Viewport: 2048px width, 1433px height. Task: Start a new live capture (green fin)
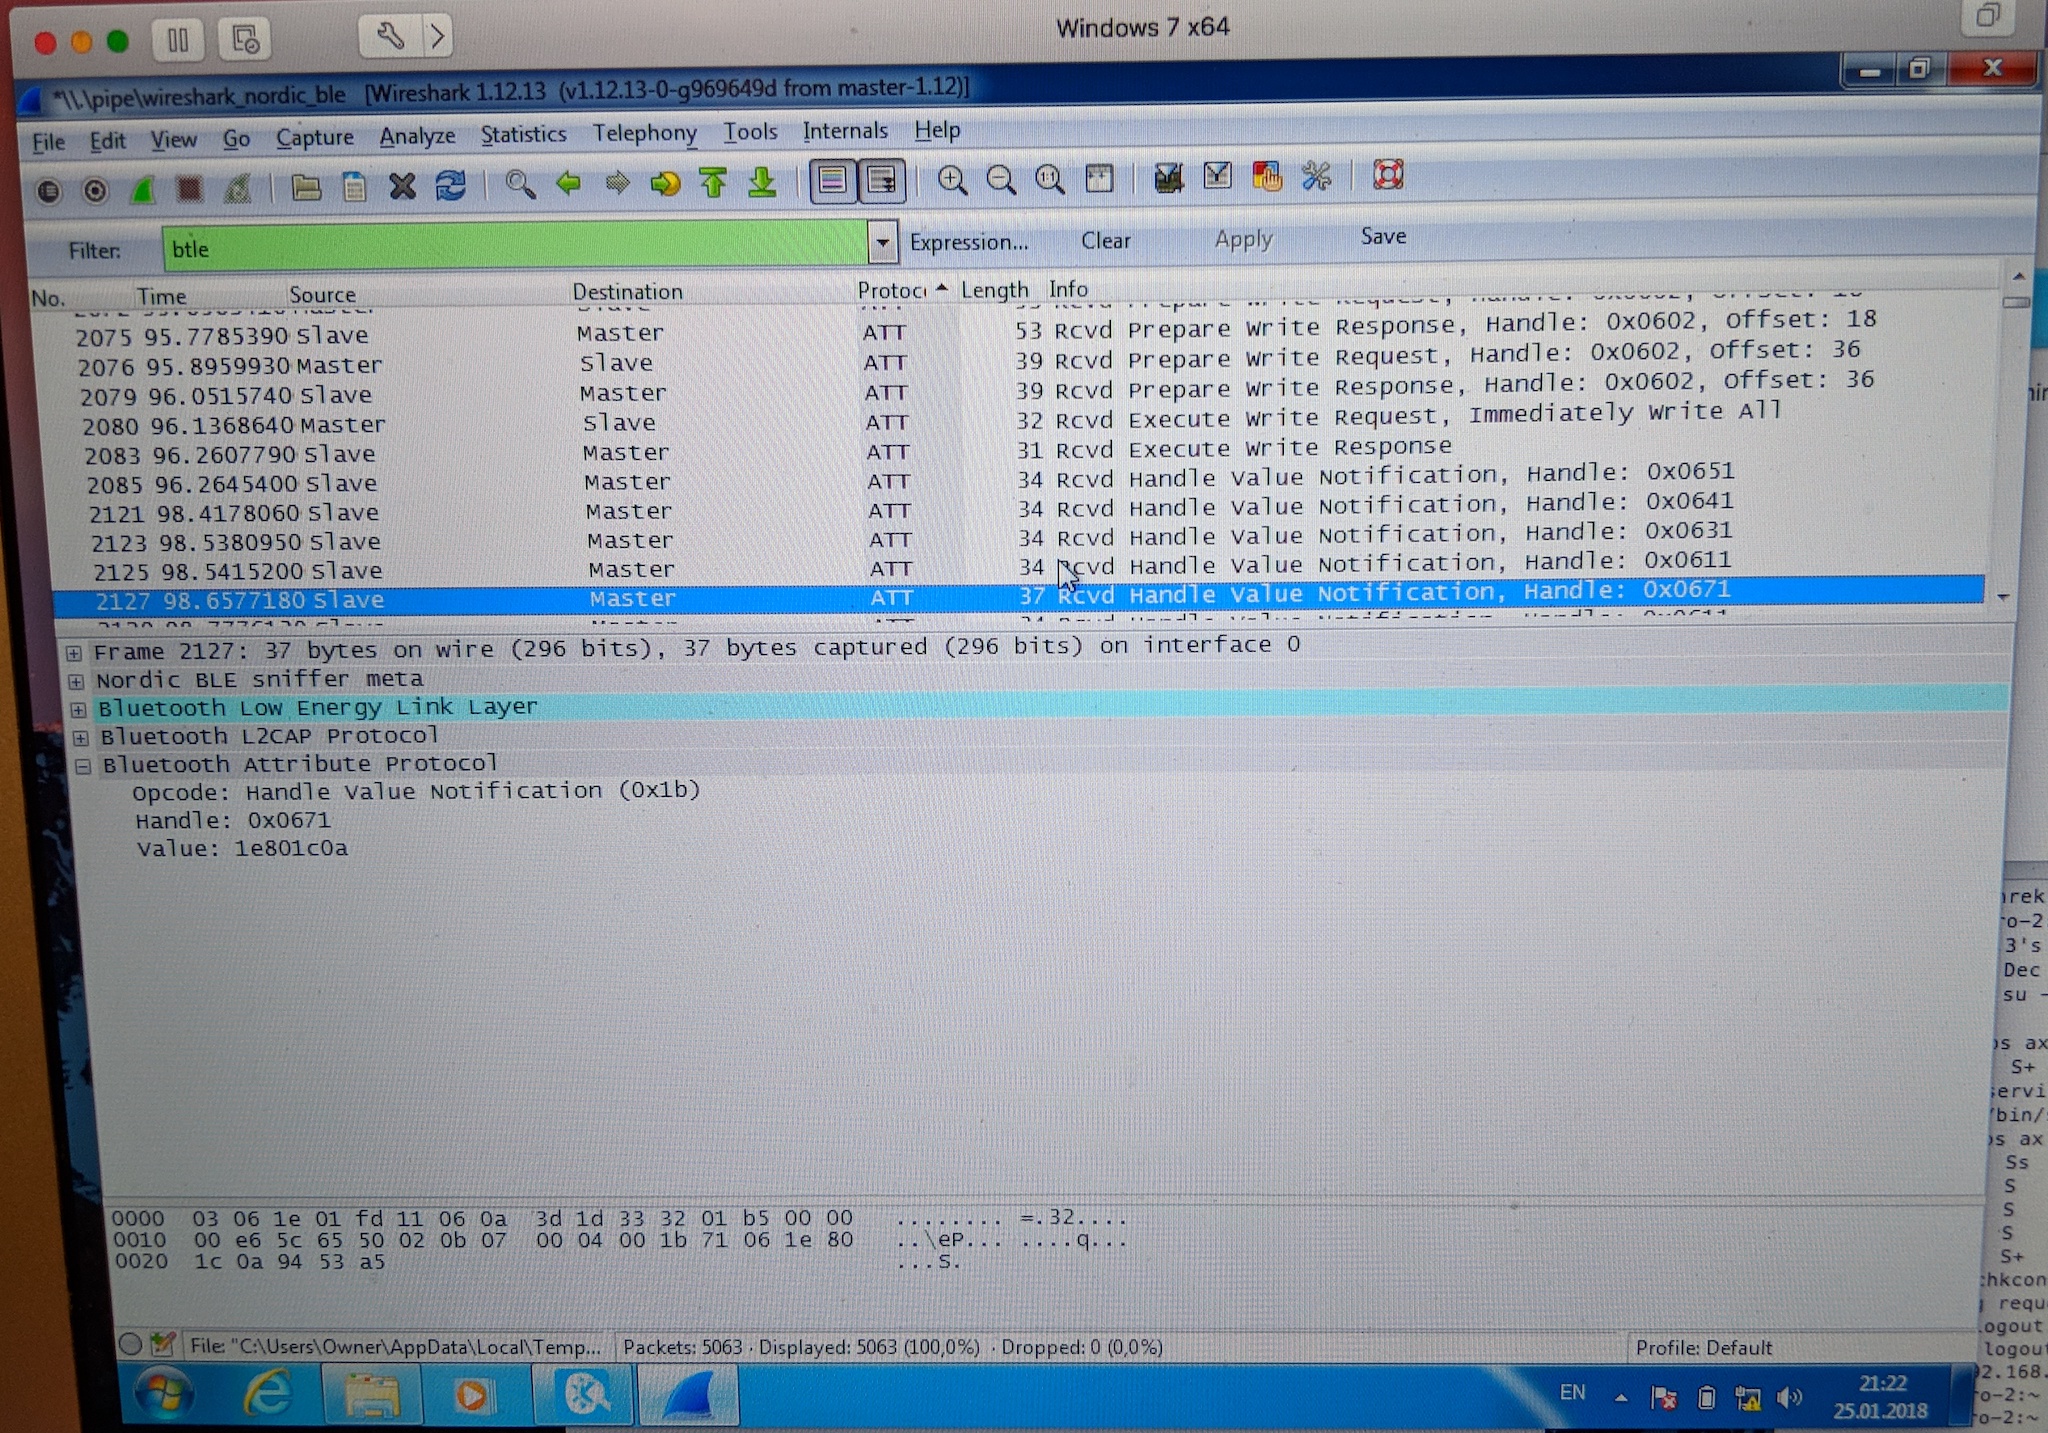(143, 189)
